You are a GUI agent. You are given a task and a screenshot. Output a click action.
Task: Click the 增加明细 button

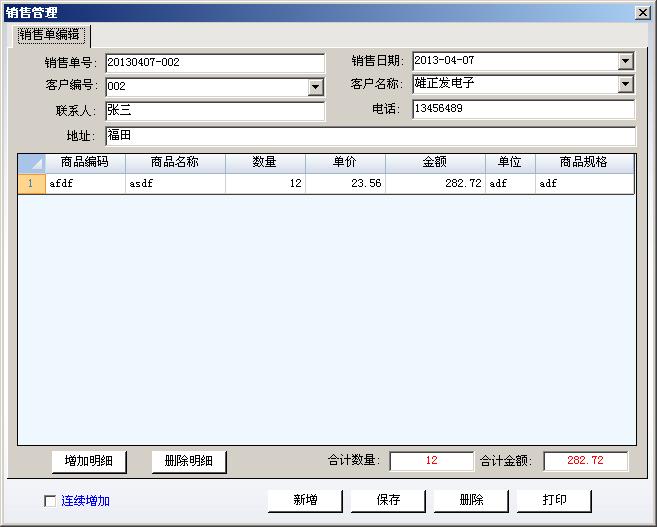click(x=89, y=462)
